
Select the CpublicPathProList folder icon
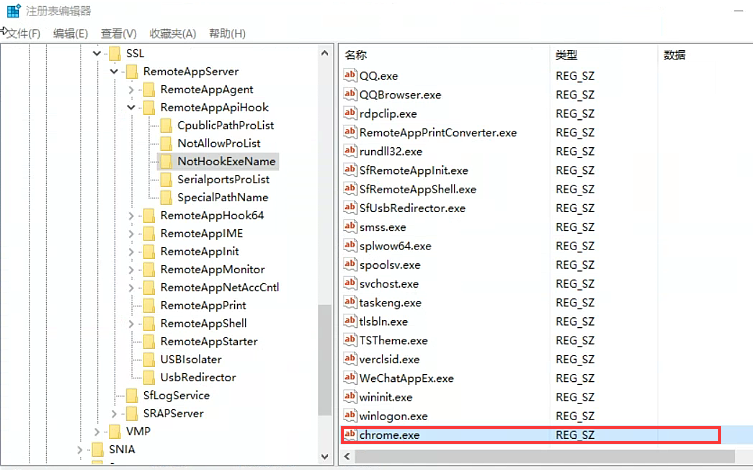point(166,125)
